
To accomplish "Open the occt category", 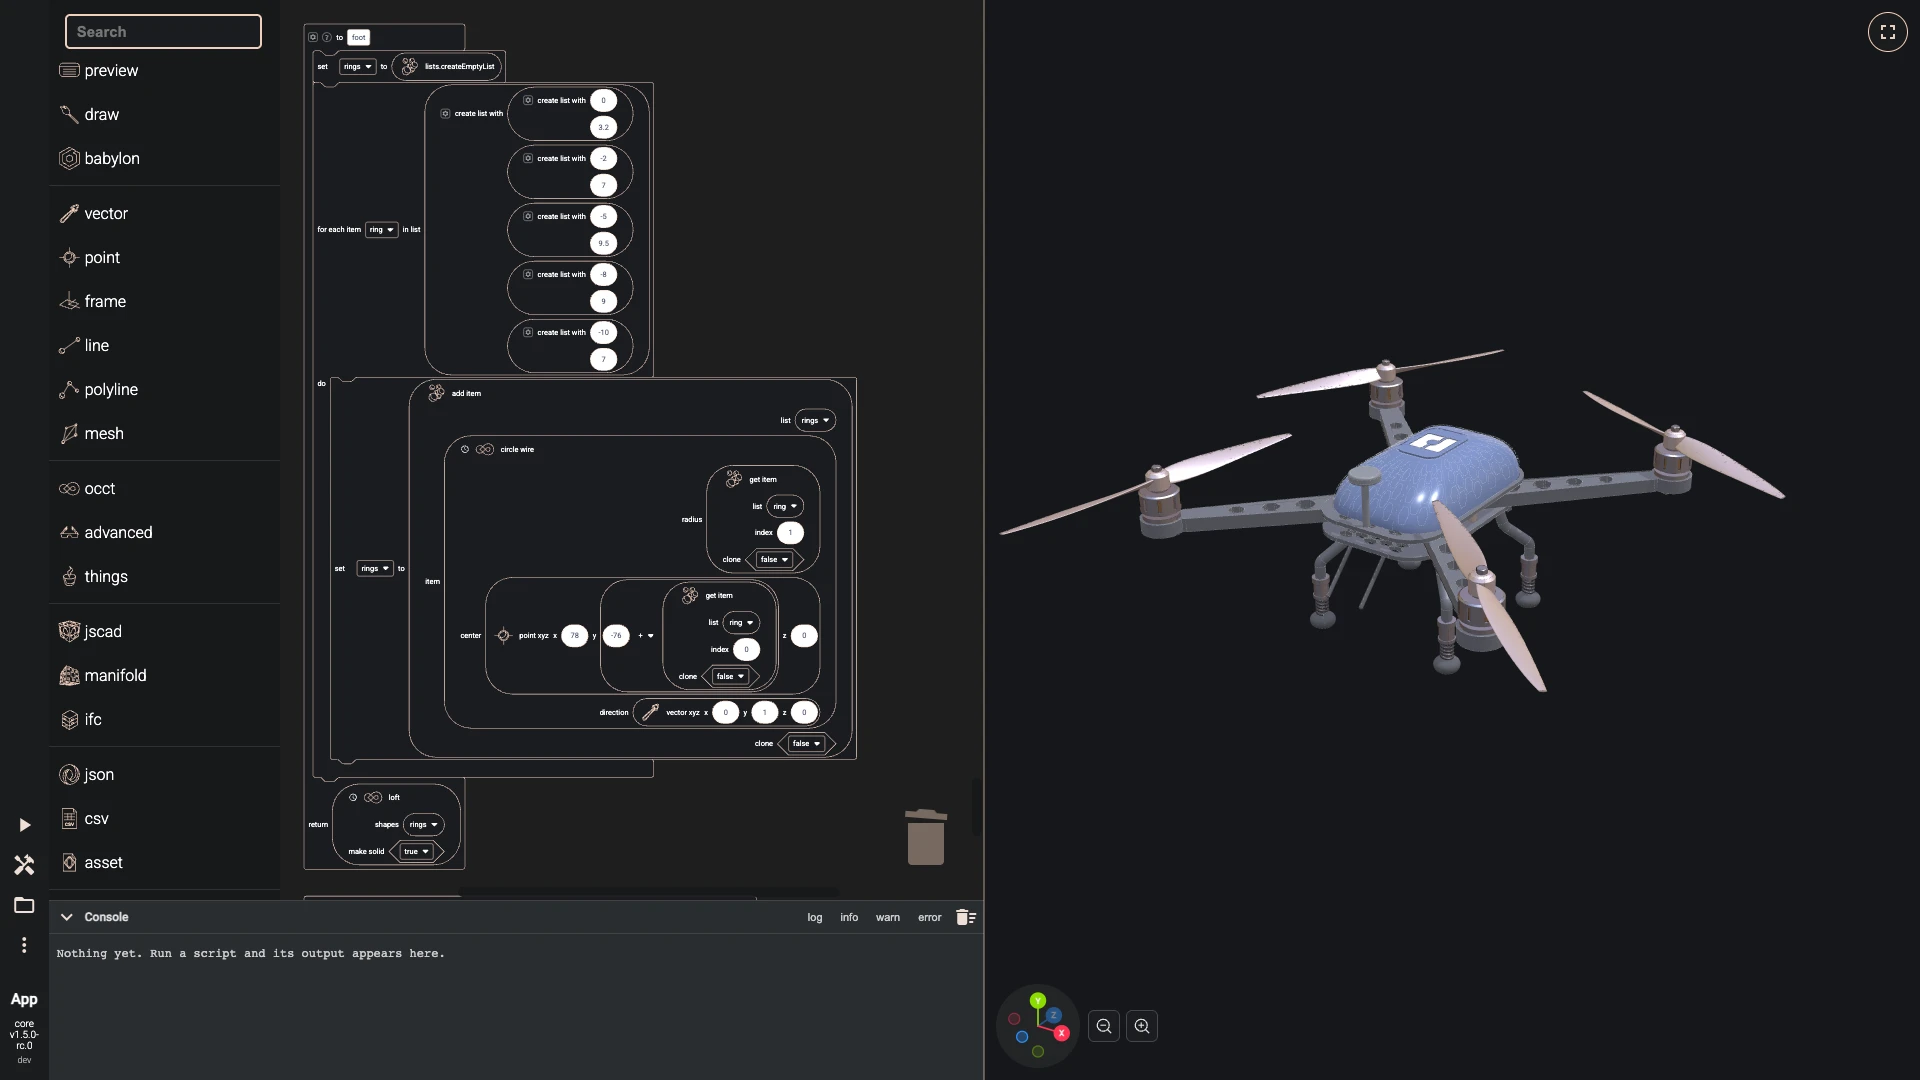I will (88, 488).
